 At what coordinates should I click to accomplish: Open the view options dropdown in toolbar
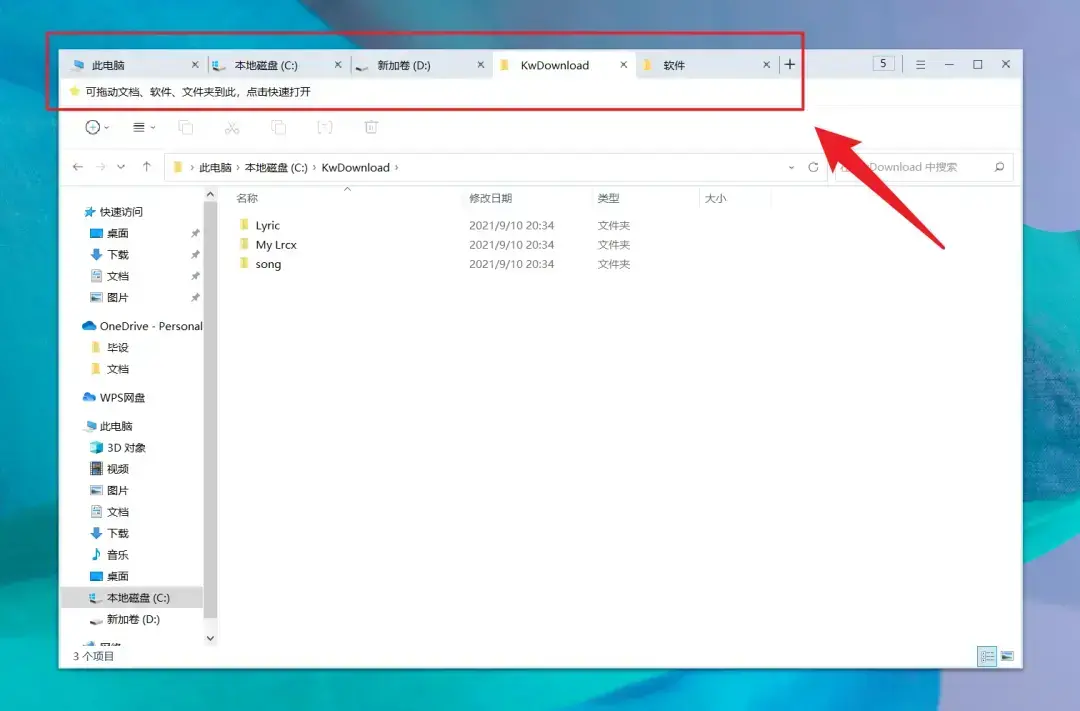click(x=144, y=127)
